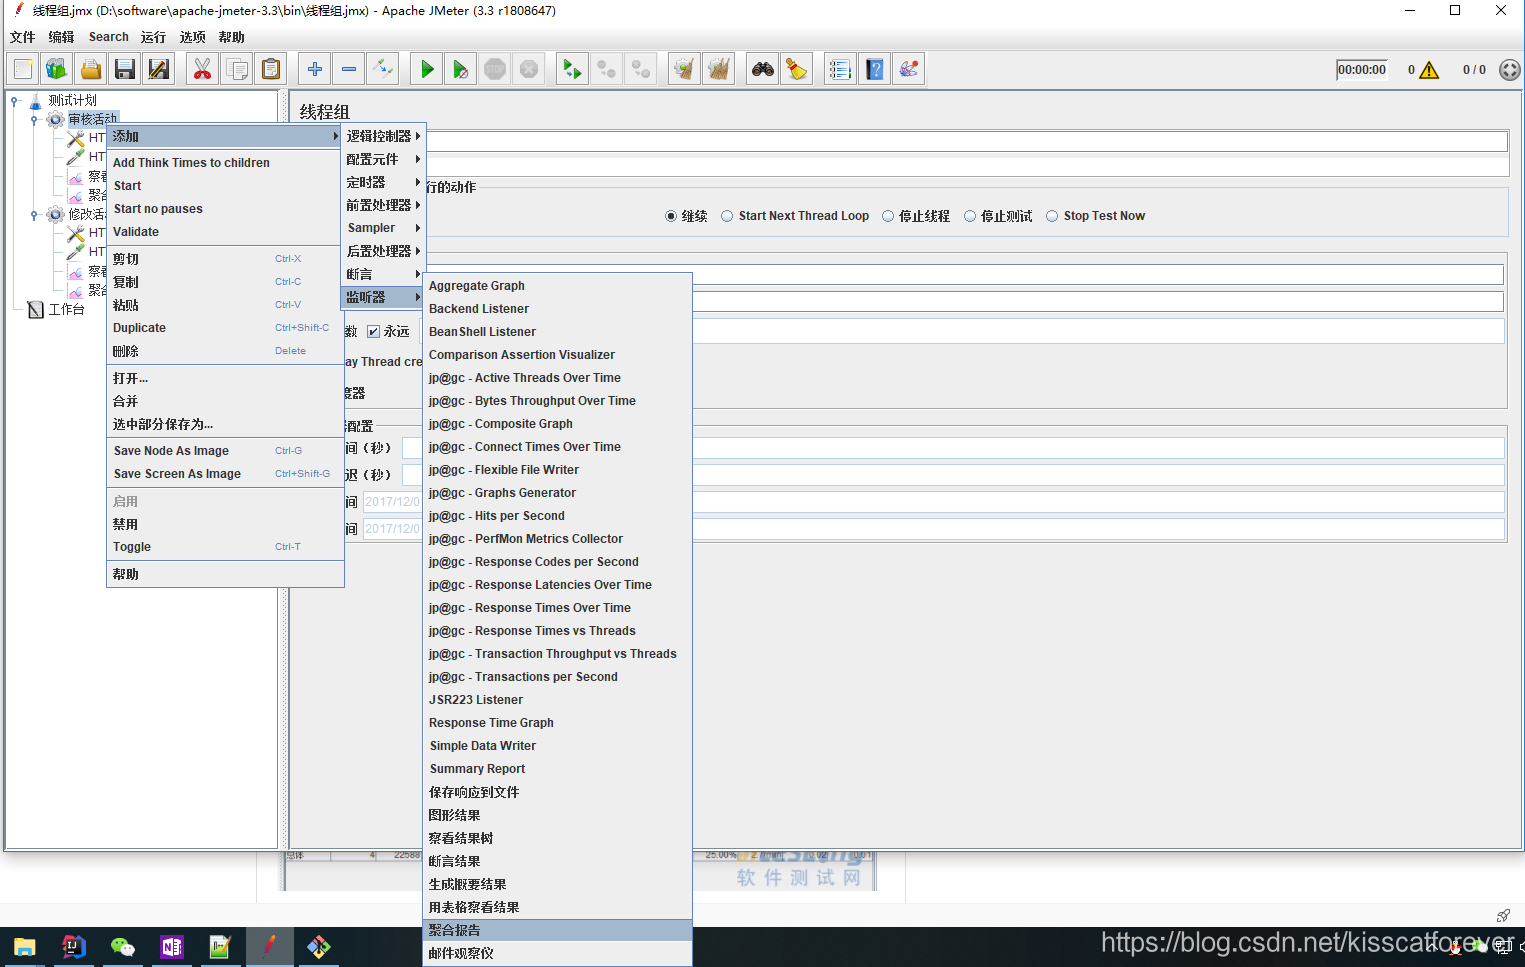Collapse the 修改活动 thread group node

(x=34, y=214)
